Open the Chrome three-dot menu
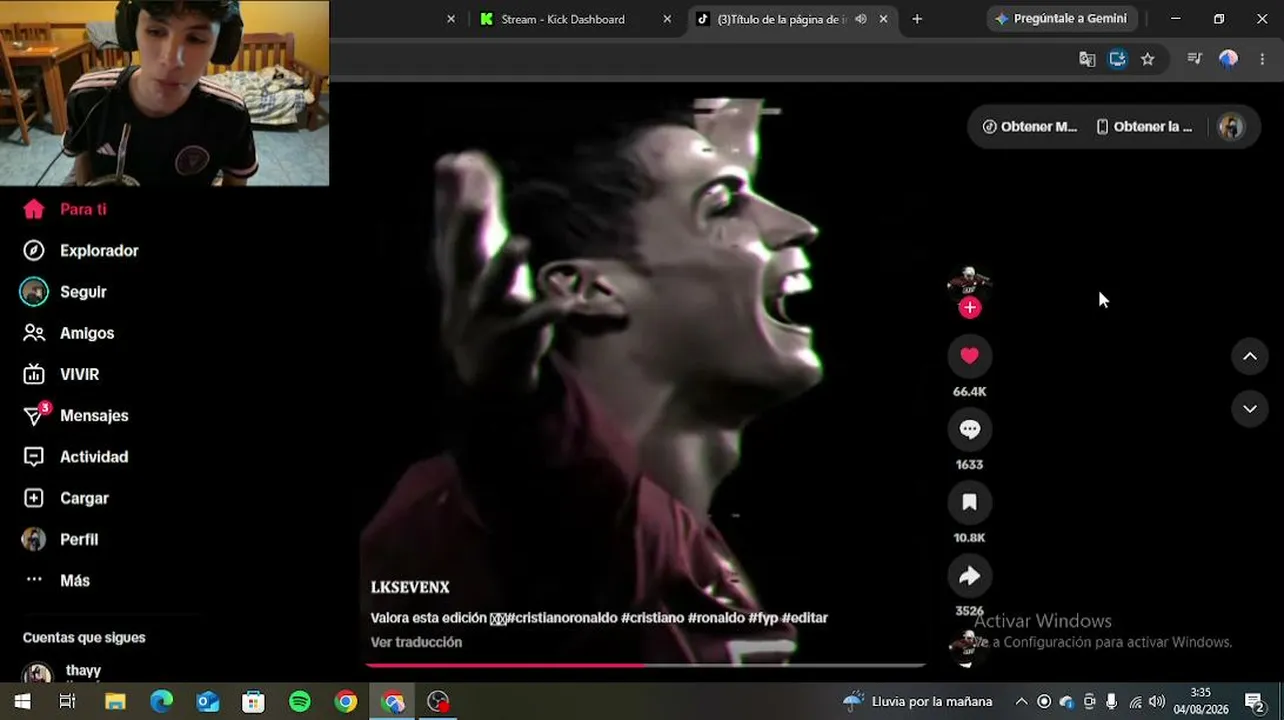 (1262, 59)
